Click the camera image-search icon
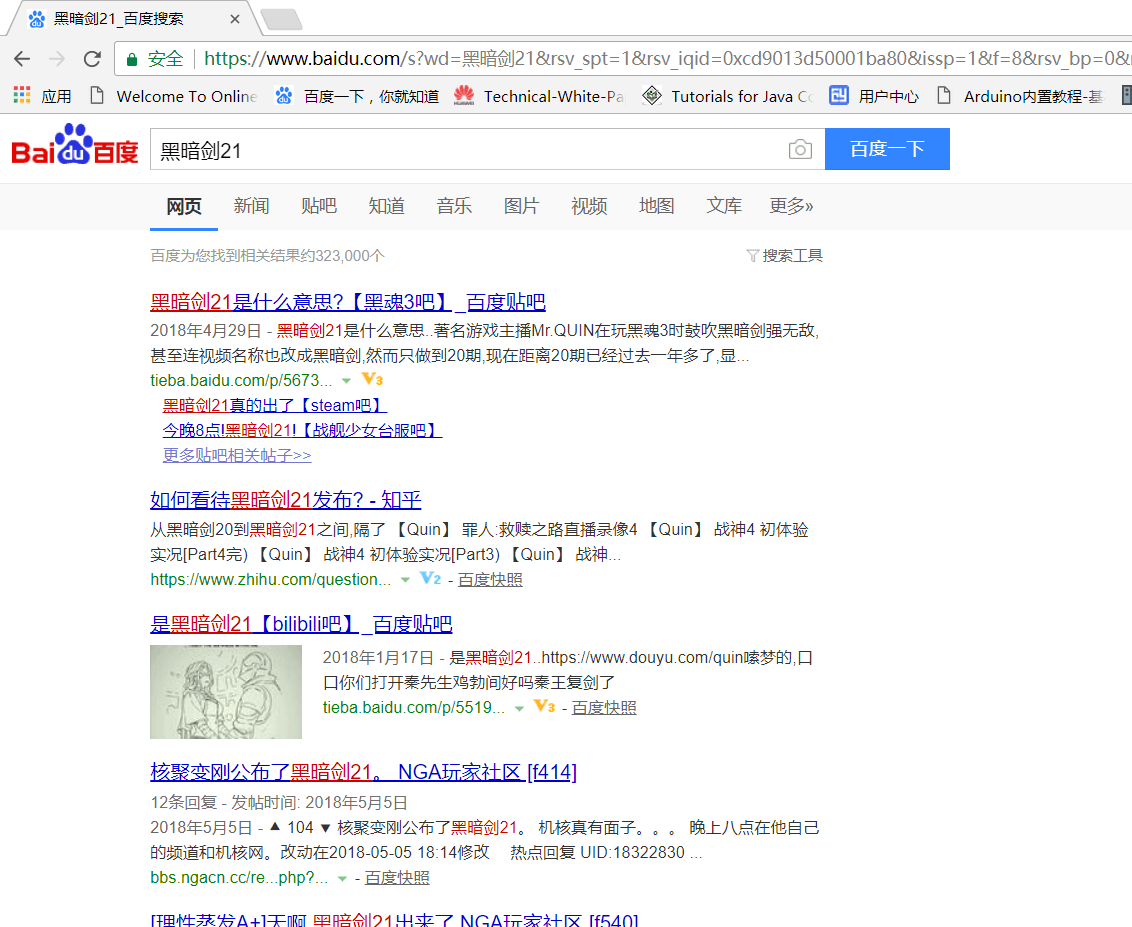The width and height of the screenshot is (1132, 927). click(x=800, y=149)
